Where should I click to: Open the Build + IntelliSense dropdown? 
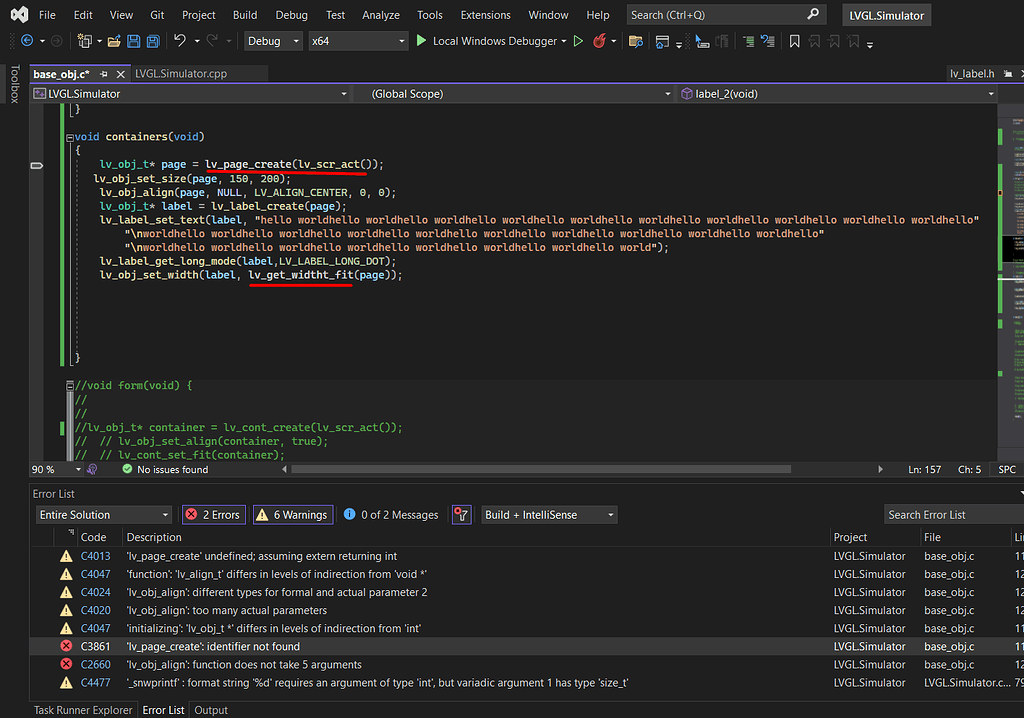pos(549,515)
